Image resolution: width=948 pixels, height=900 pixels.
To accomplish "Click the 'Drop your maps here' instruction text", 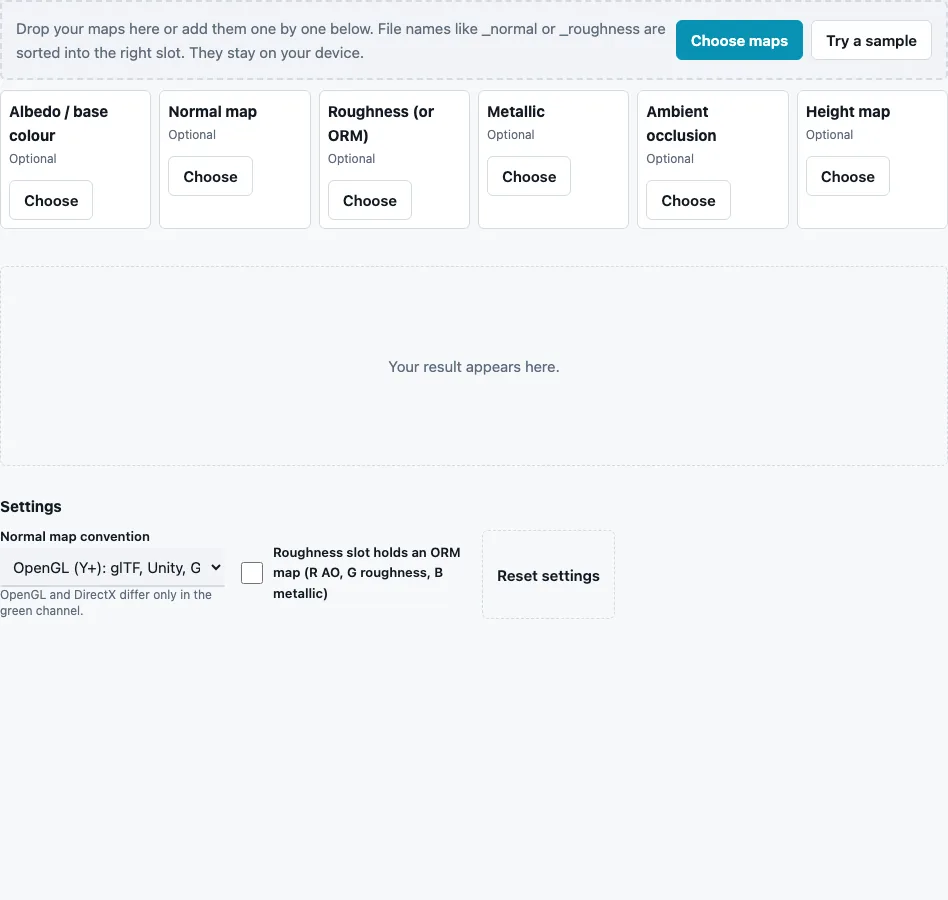I will tap(340, 41).
